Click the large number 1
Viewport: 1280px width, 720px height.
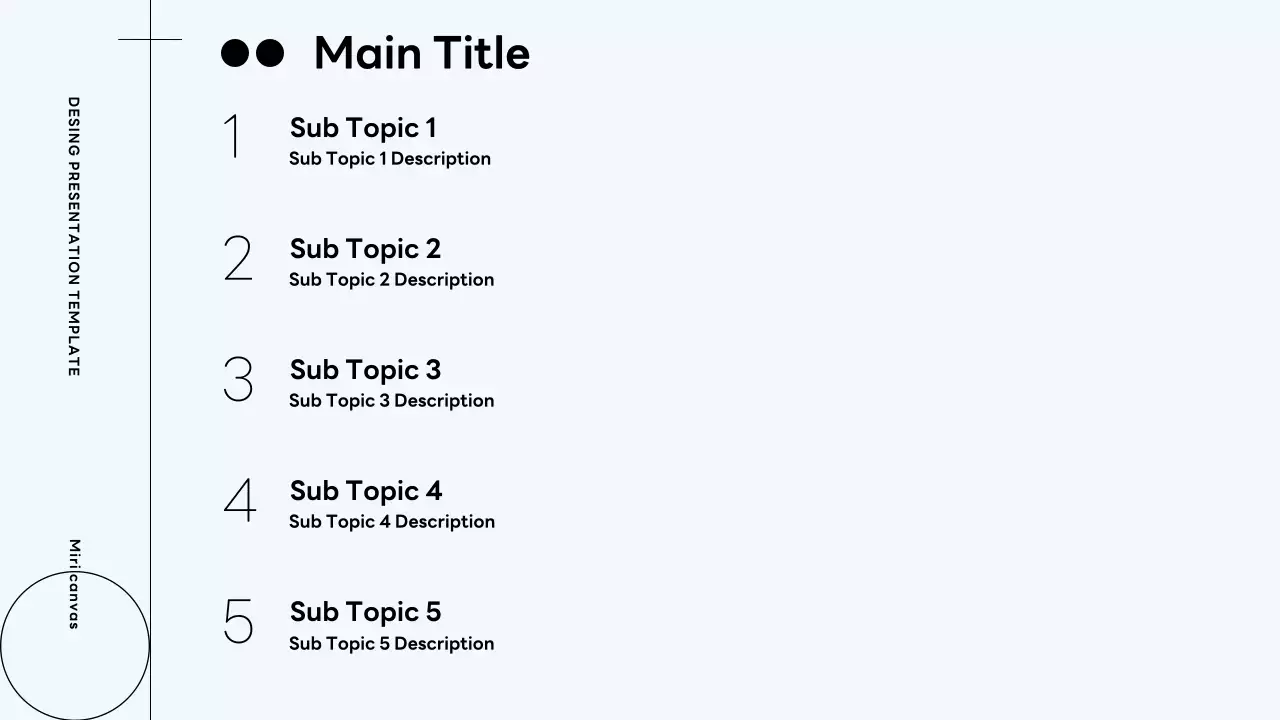click(233, 137)
